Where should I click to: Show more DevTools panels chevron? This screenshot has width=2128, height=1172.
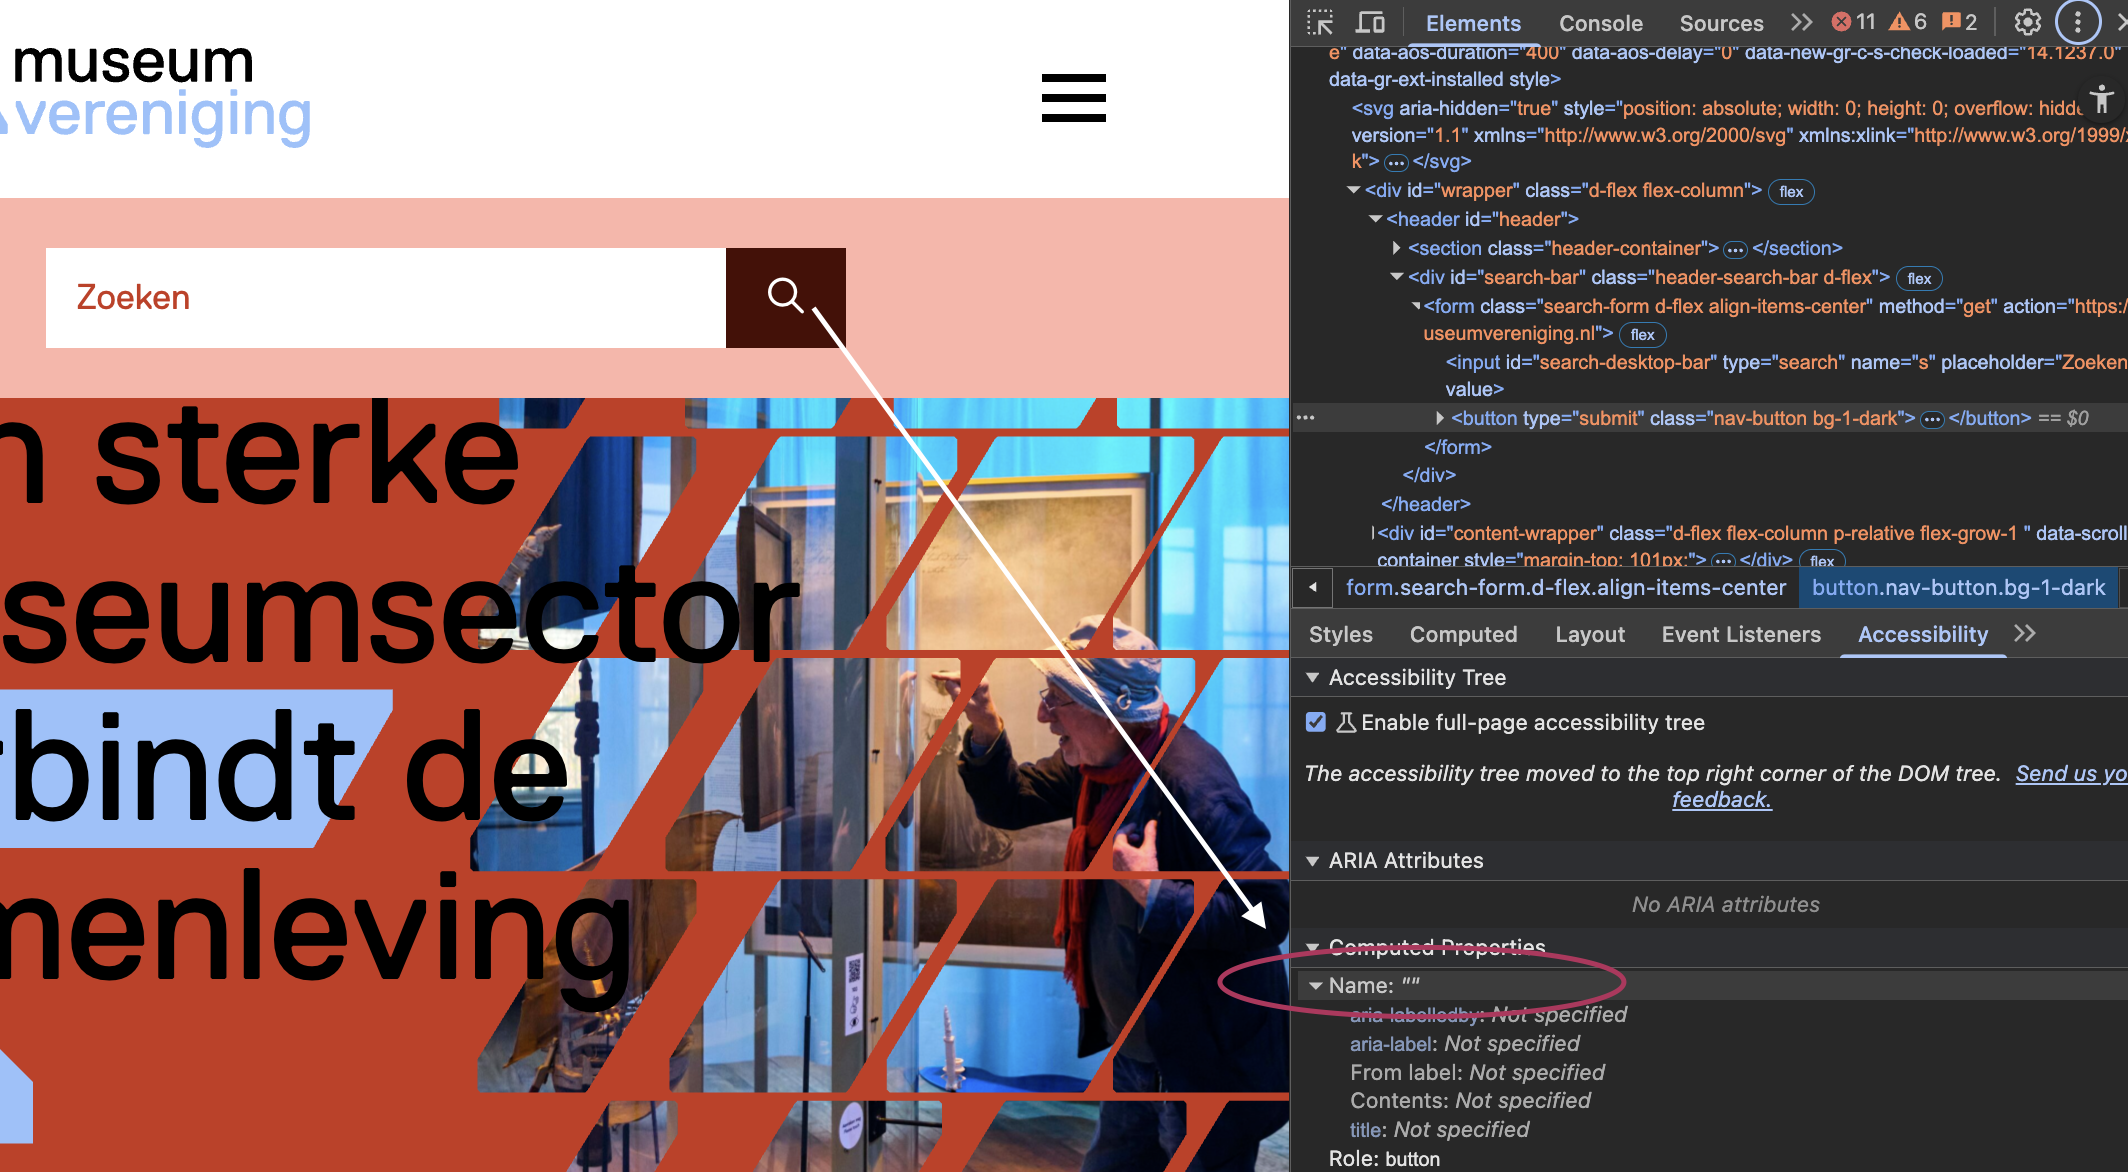(1801, 22)
